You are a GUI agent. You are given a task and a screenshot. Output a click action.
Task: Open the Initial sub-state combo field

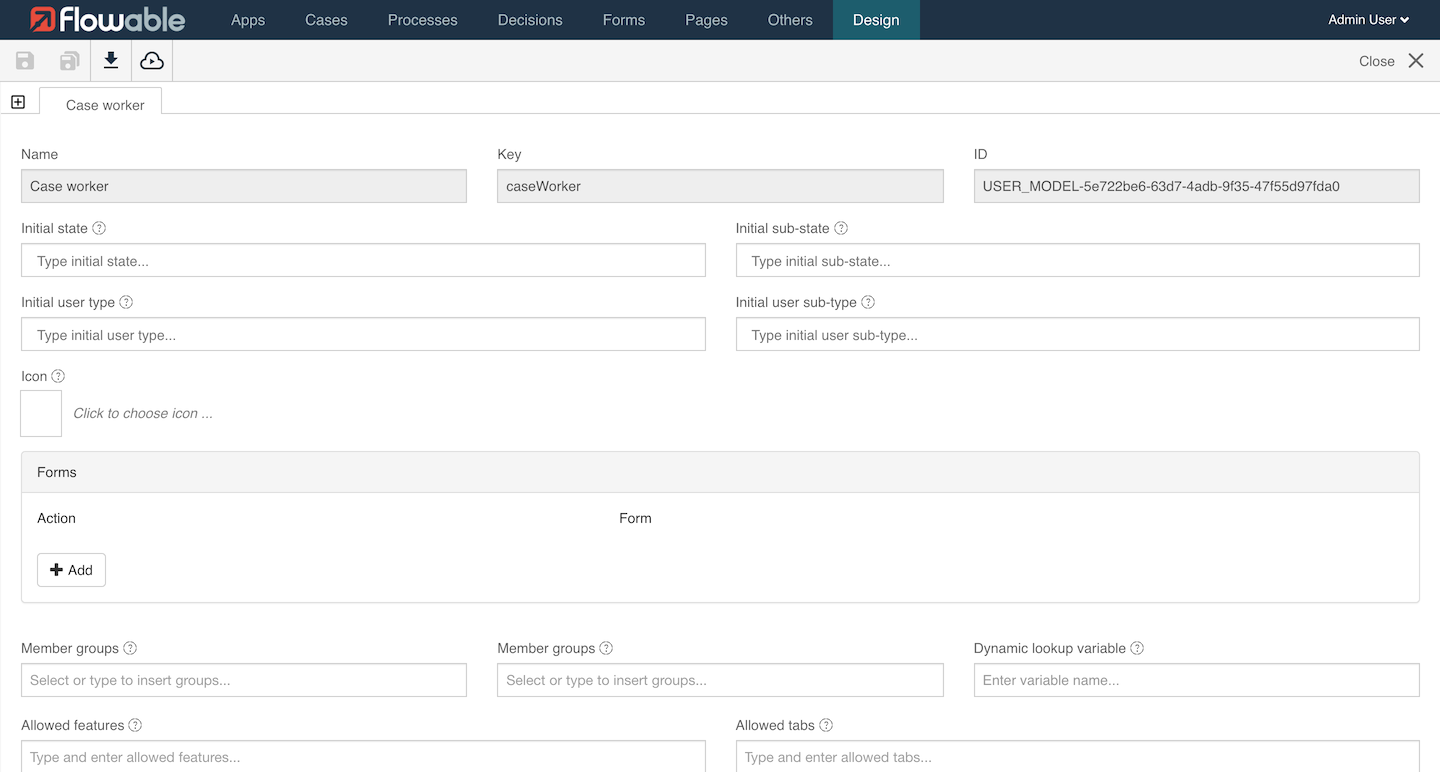coord(1077,261)
